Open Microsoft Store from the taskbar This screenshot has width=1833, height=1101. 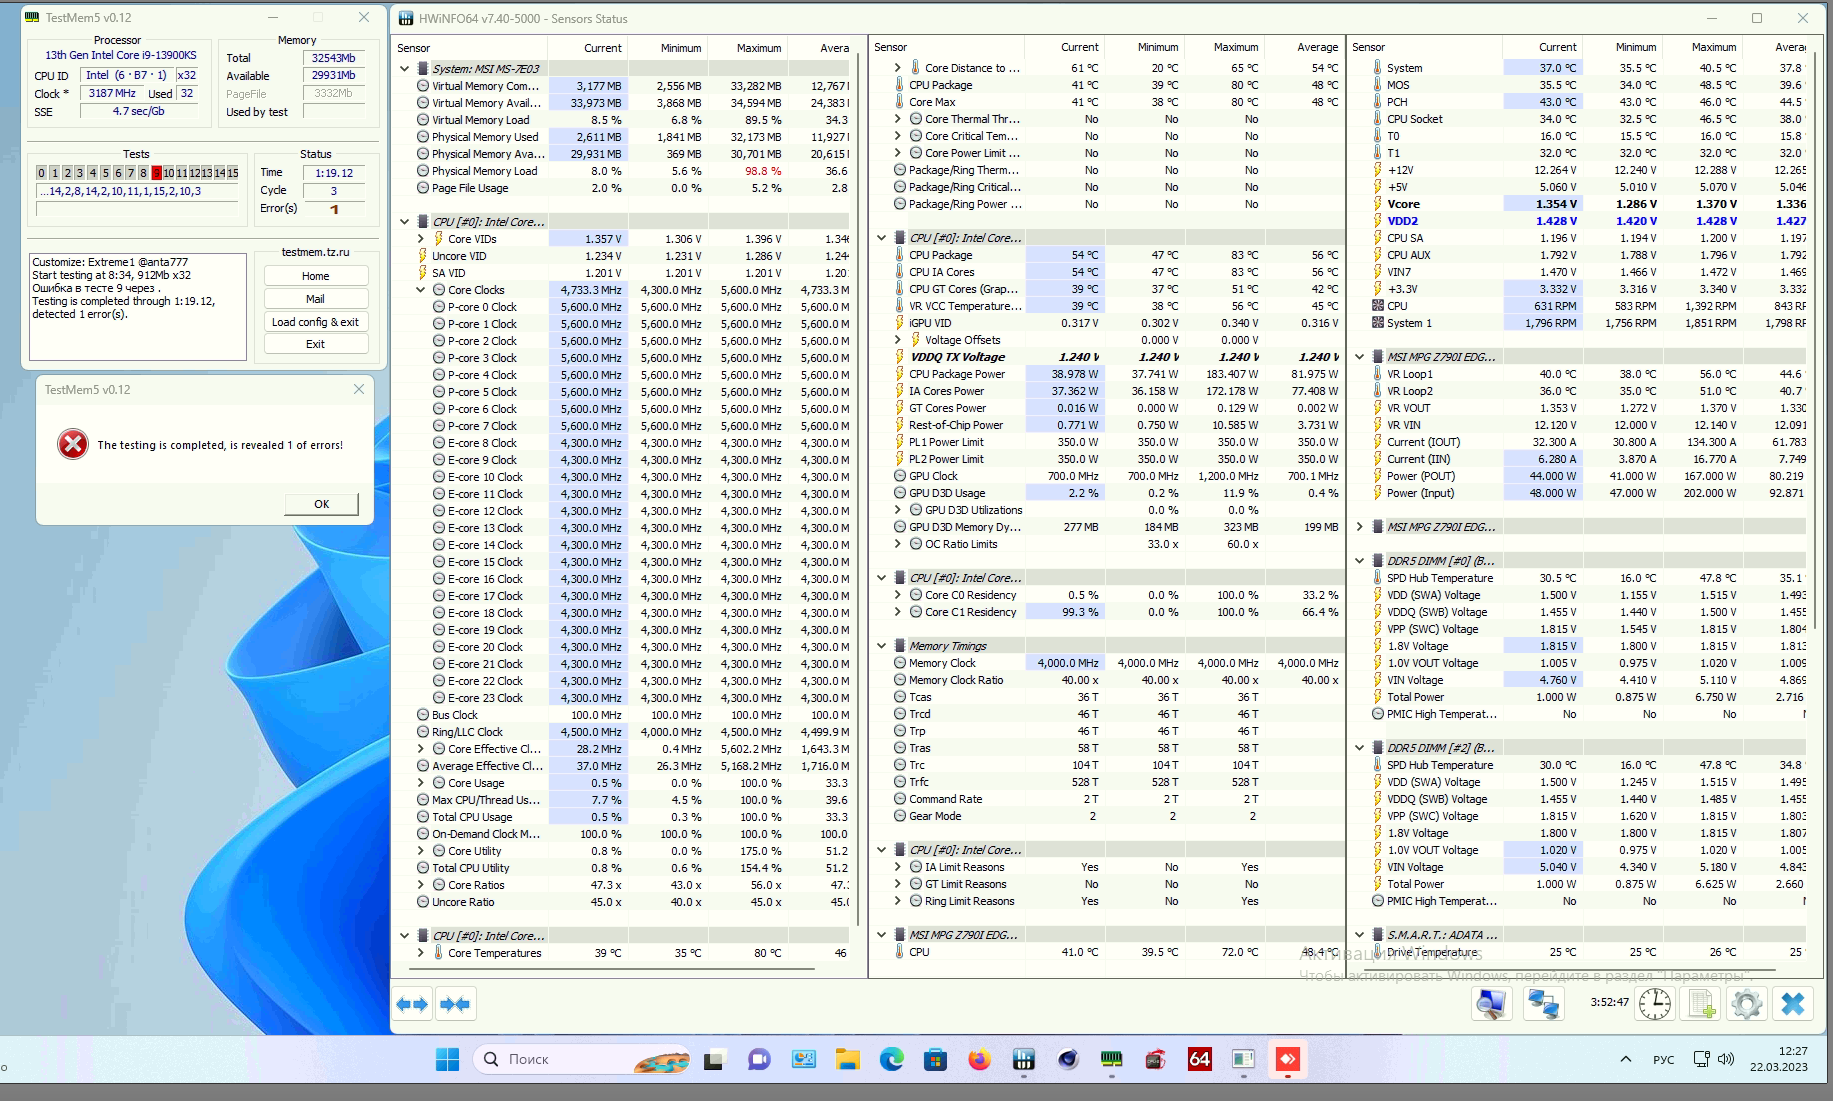click(935, 1060)
